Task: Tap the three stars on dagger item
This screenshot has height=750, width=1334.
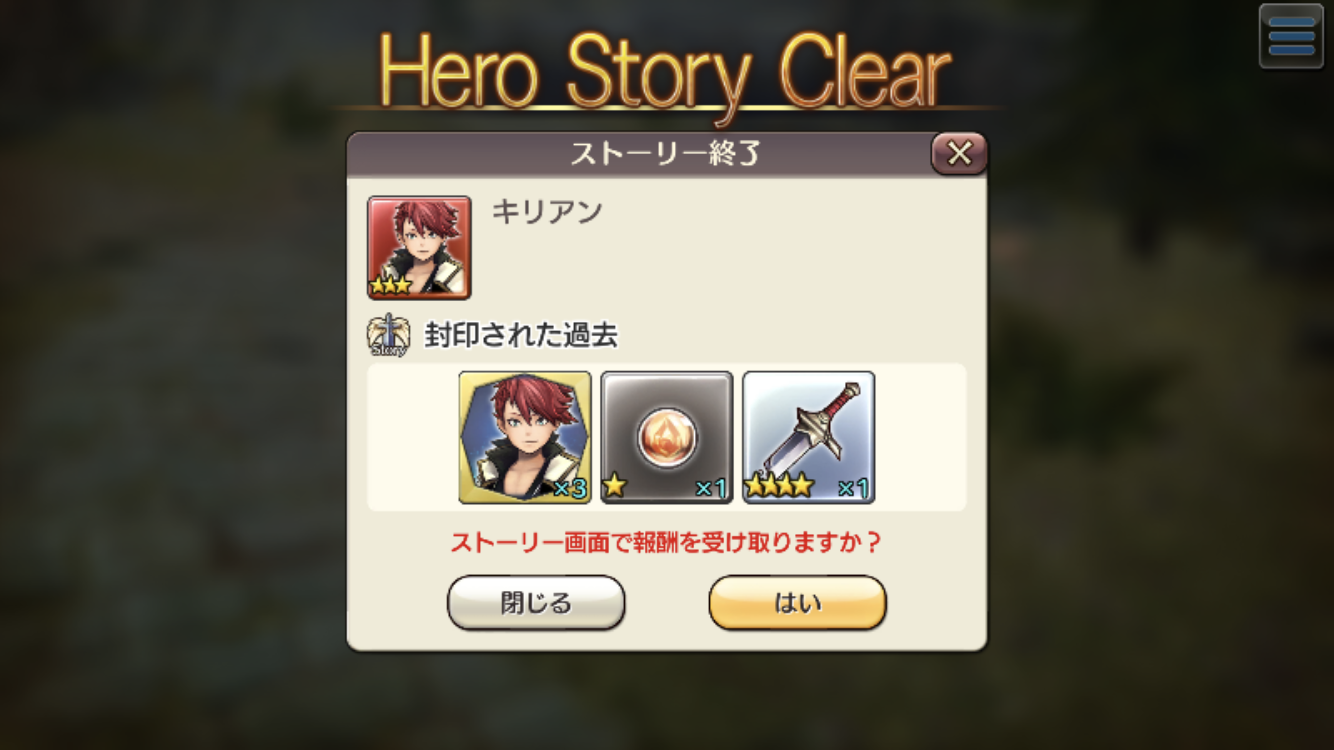Action: click(780, 487)
